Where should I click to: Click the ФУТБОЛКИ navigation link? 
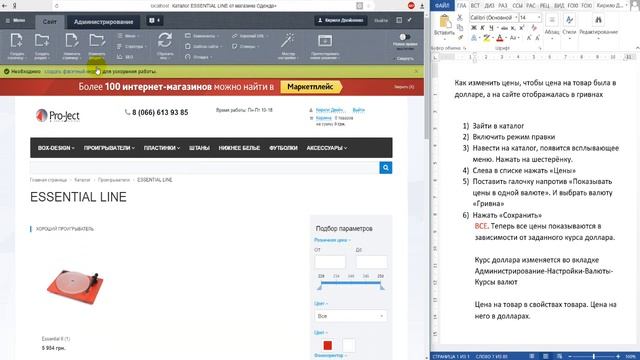click(283, 148)
